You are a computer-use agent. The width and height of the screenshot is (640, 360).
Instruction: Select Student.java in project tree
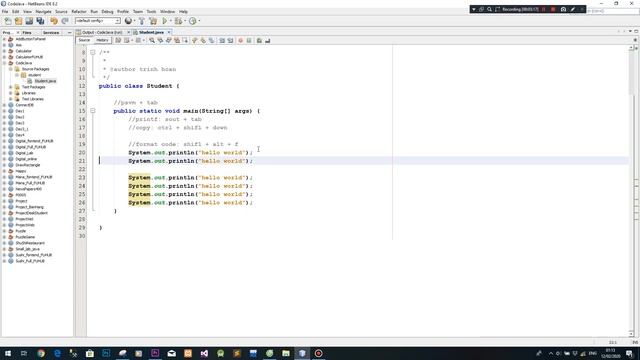[x=45, y=81]
